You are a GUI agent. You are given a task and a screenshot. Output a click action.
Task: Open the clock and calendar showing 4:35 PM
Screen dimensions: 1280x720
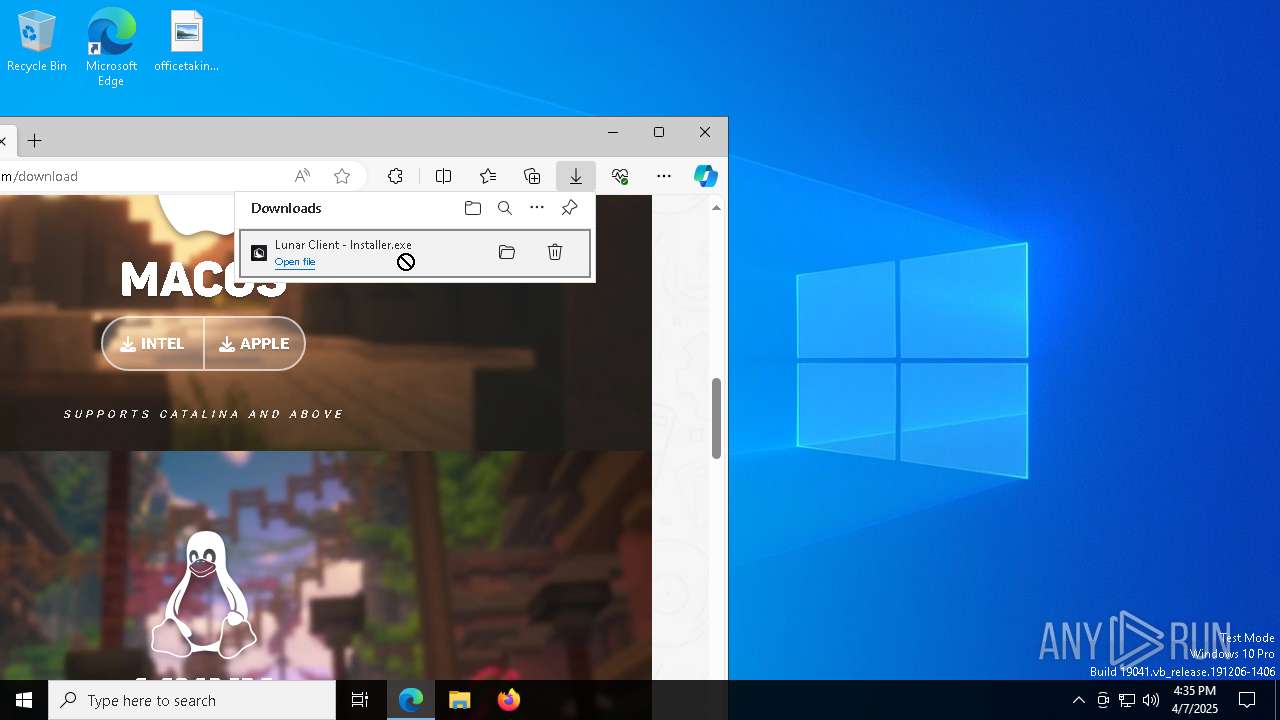coord(1194,700)
